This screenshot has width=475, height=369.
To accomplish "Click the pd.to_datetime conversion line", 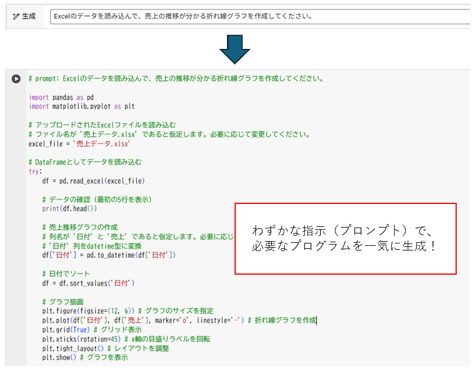I will (109, 255).
